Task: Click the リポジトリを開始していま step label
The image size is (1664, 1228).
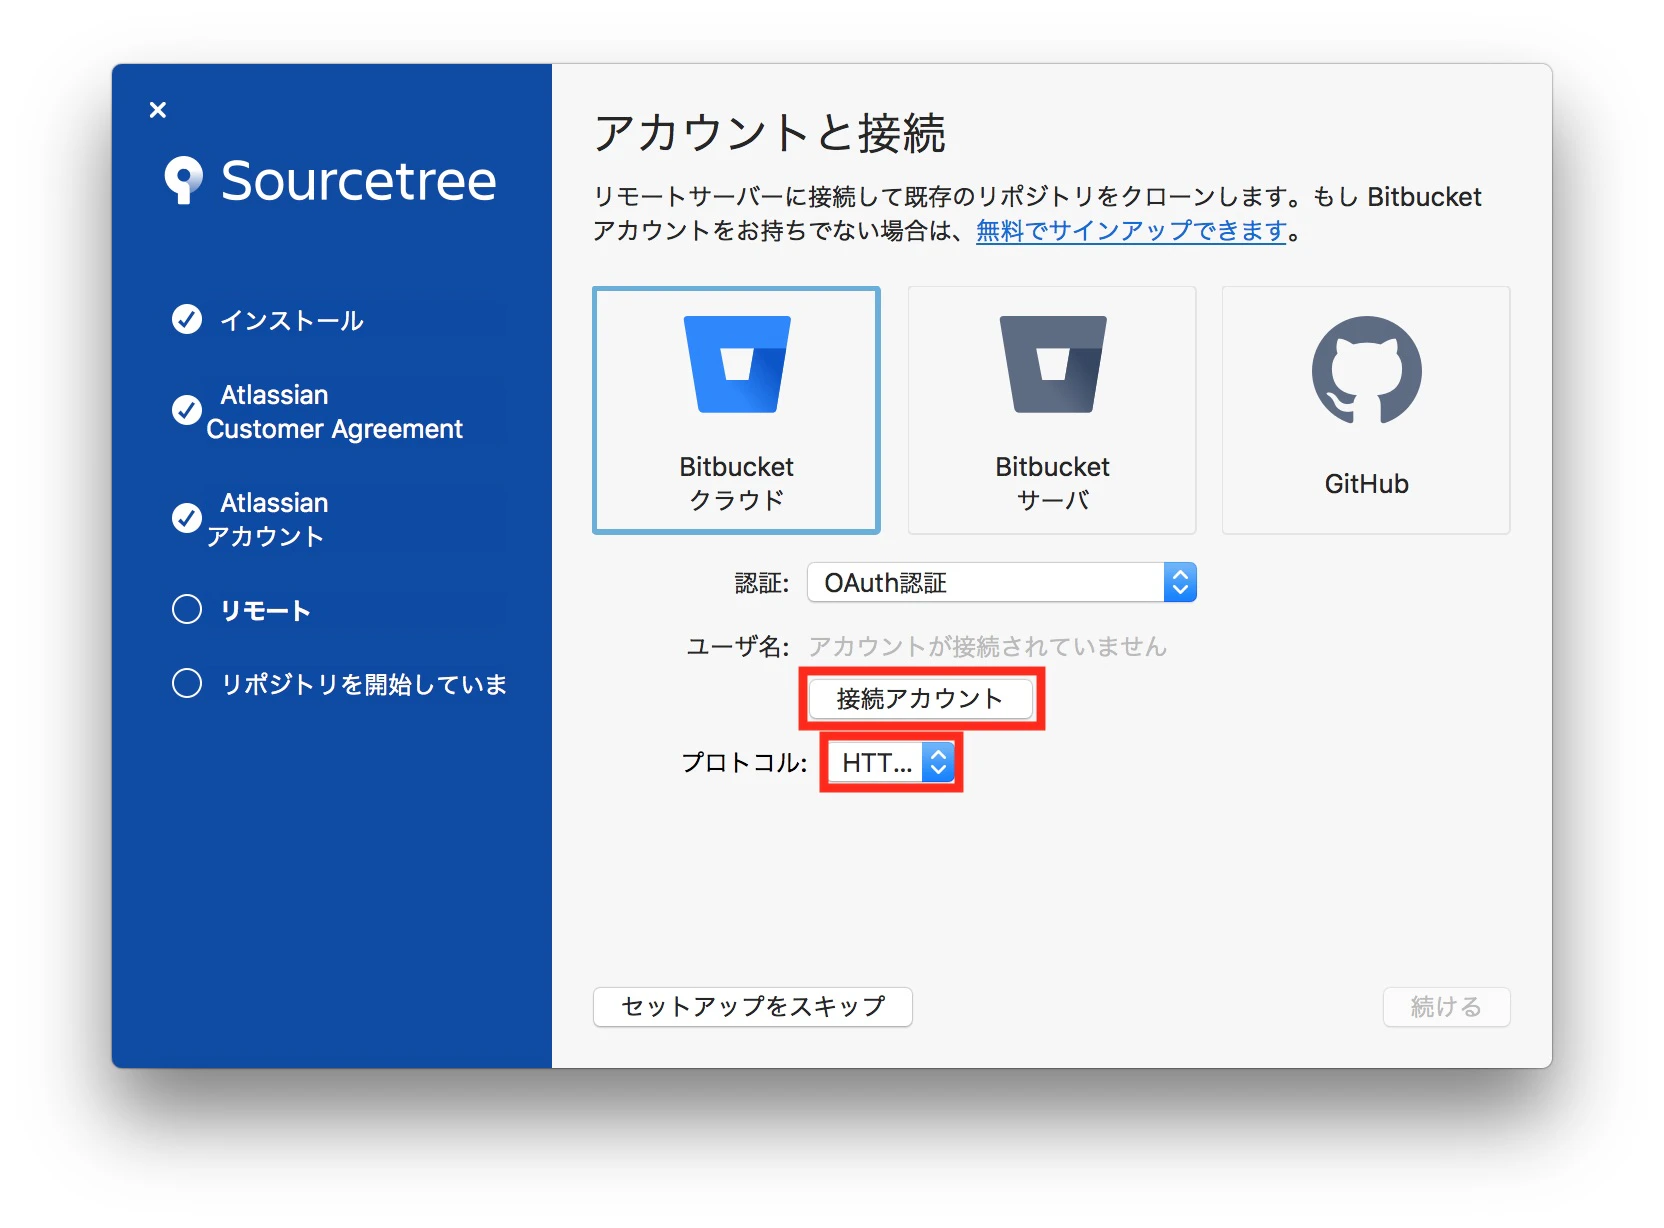Action: pos(365,684)
